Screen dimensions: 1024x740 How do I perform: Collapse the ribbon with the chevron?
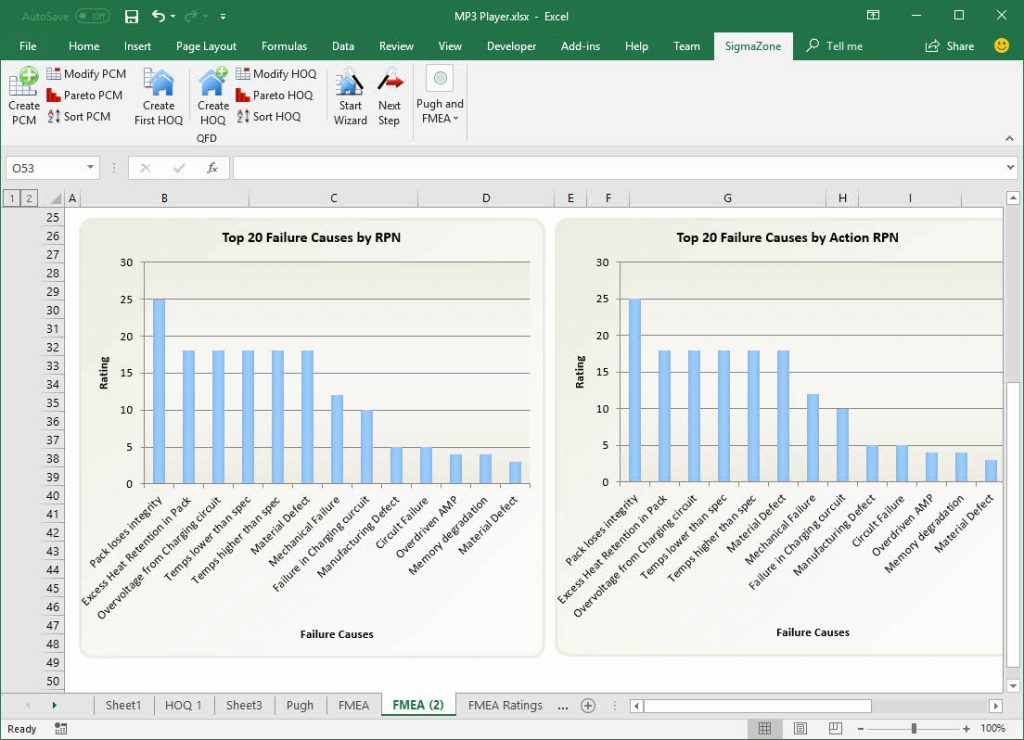pyautogui.click(x=1010, y=138)
